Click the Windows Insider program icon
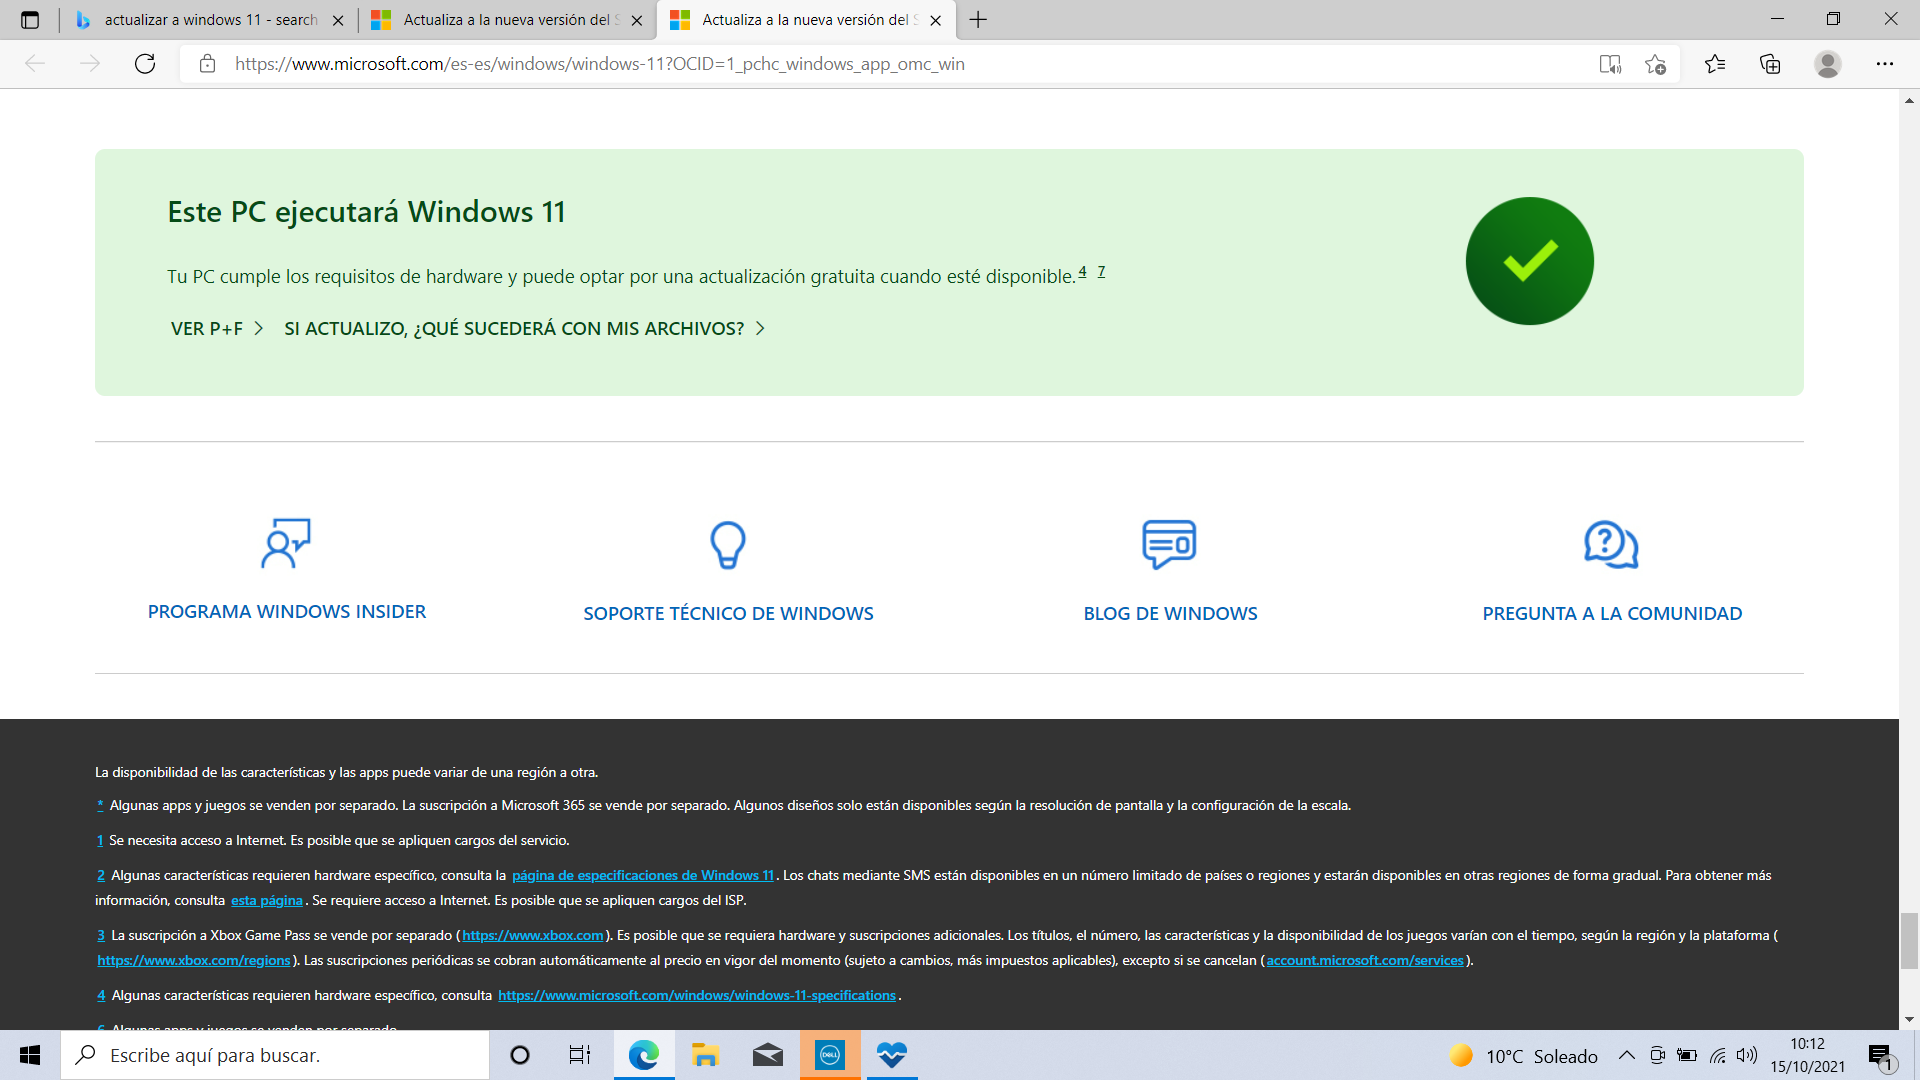Image resolution: width=1920 pixels, height=1080 pixels. pos(286,543)
